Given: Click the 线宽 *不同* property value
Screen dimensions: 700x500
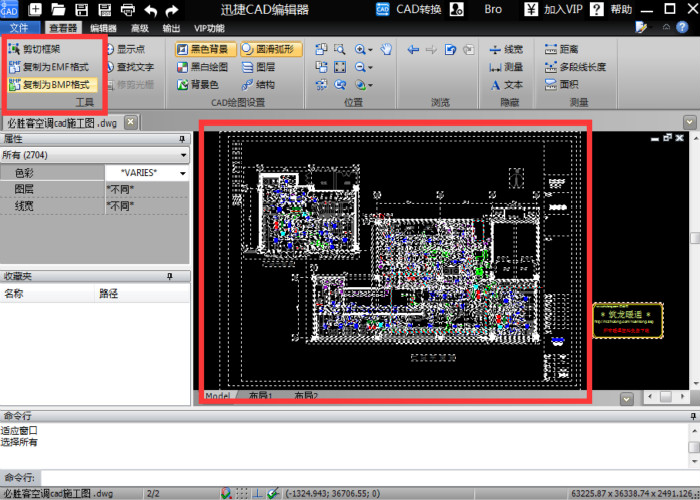Looking at the screenshot, I should pos(146,206).
